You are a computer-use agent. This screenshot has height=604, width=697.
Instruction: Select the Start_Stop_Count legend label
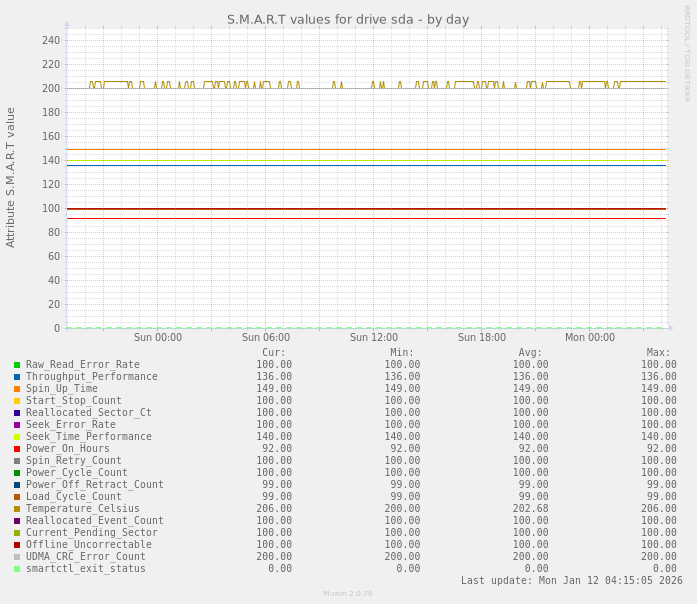[x=74, y=400]
